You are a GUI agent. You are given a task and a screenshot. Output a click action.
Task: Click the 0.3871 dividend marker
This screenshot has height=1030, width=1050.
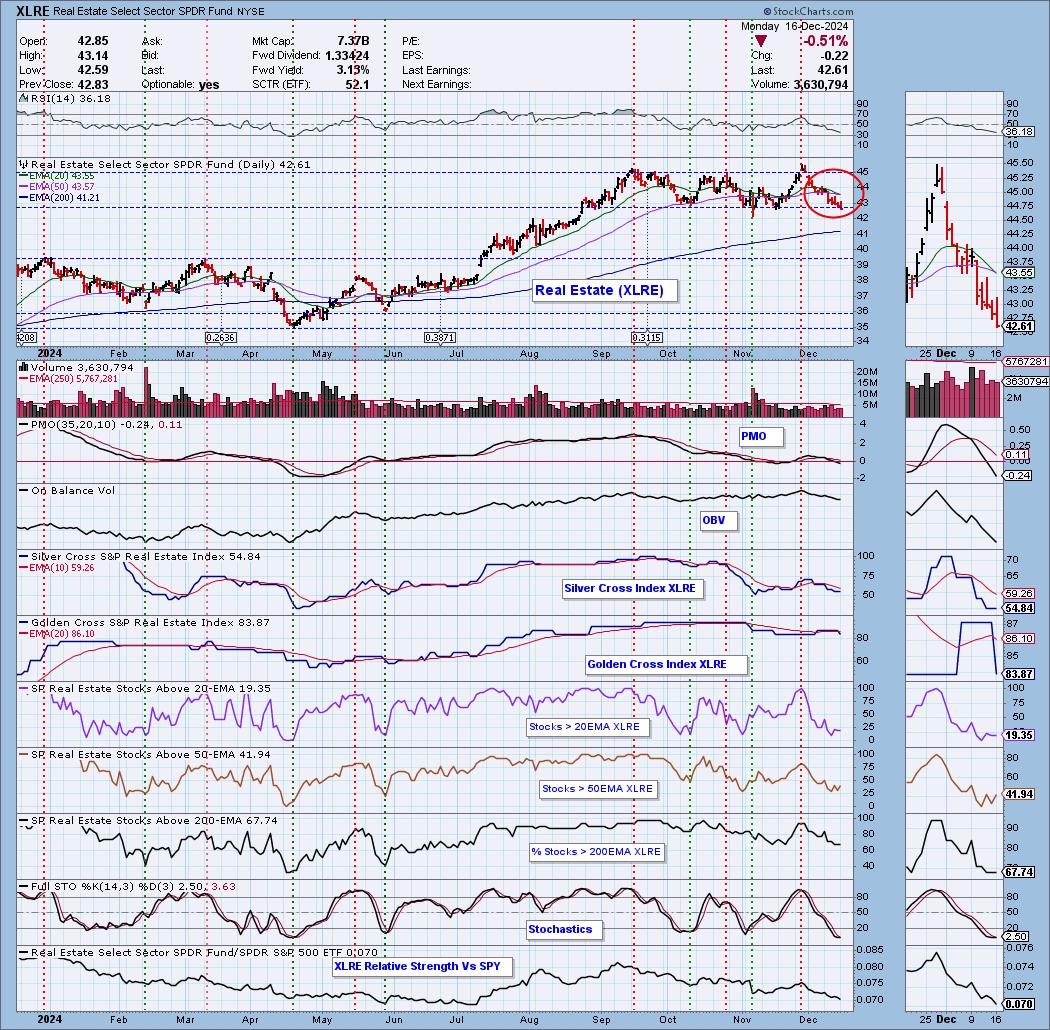pos(440,338)
